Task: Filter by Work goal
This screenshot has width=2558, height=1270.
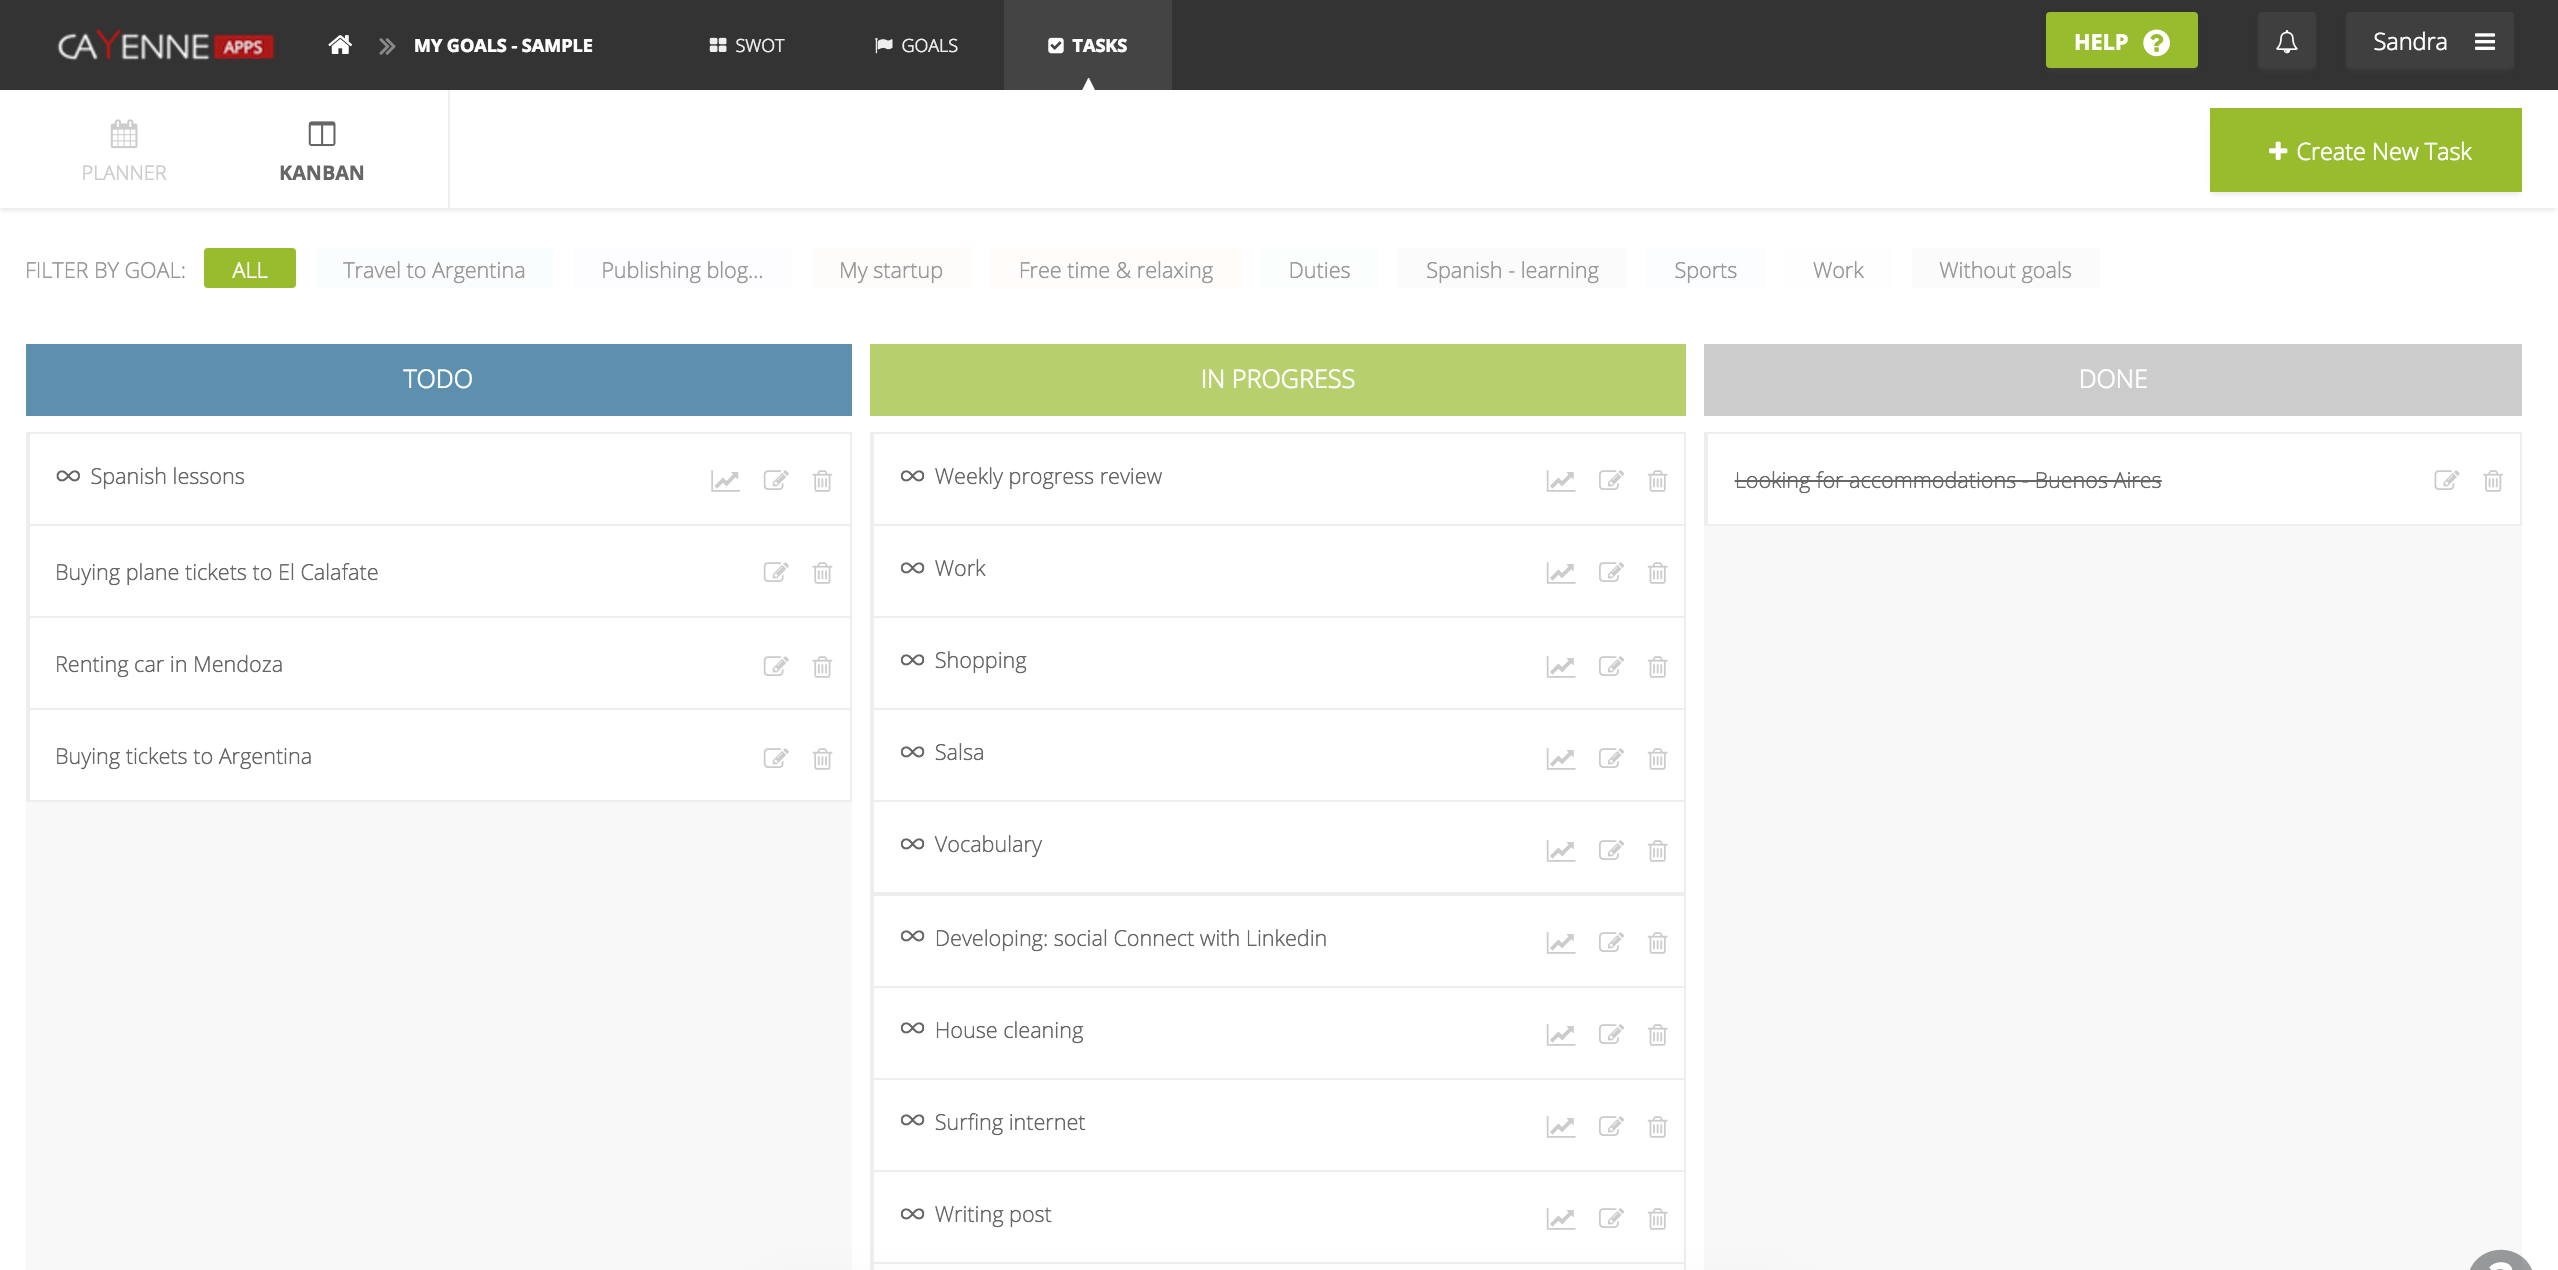Action: click(1838, 269)
